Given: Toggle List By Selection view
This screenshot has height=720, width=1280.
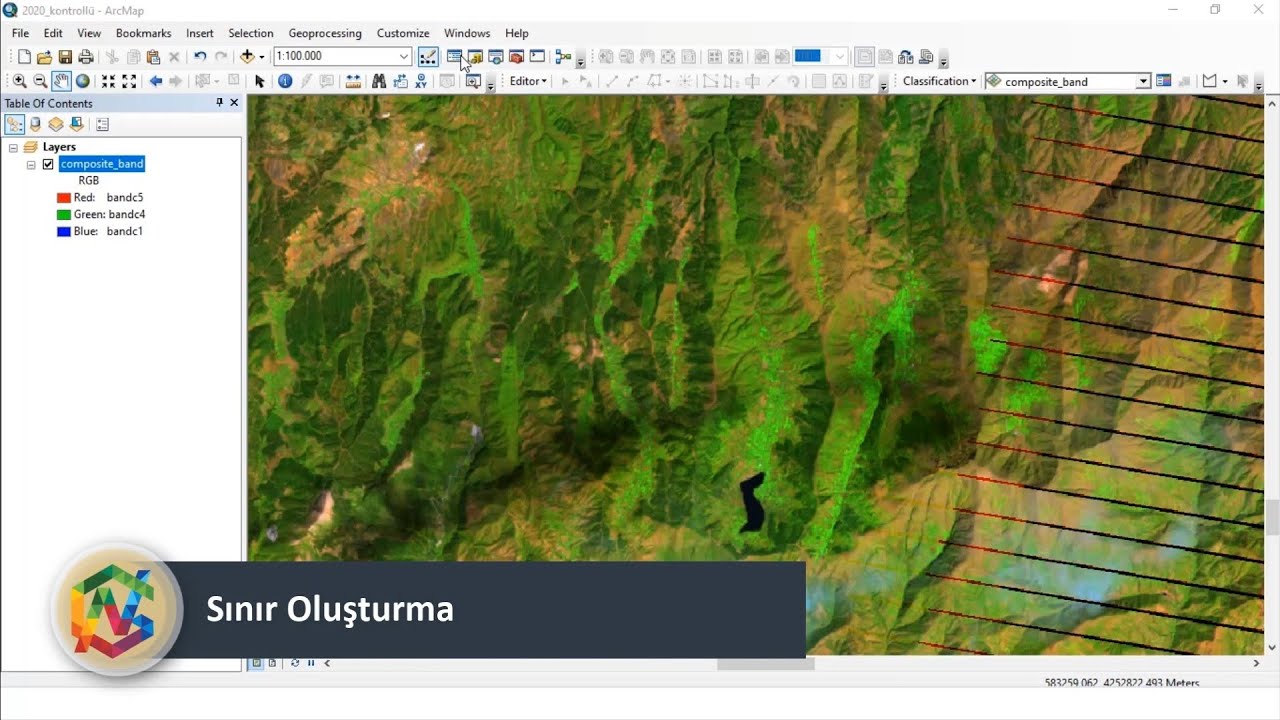Looking at the screenshot, I should [x=76, y=124].
